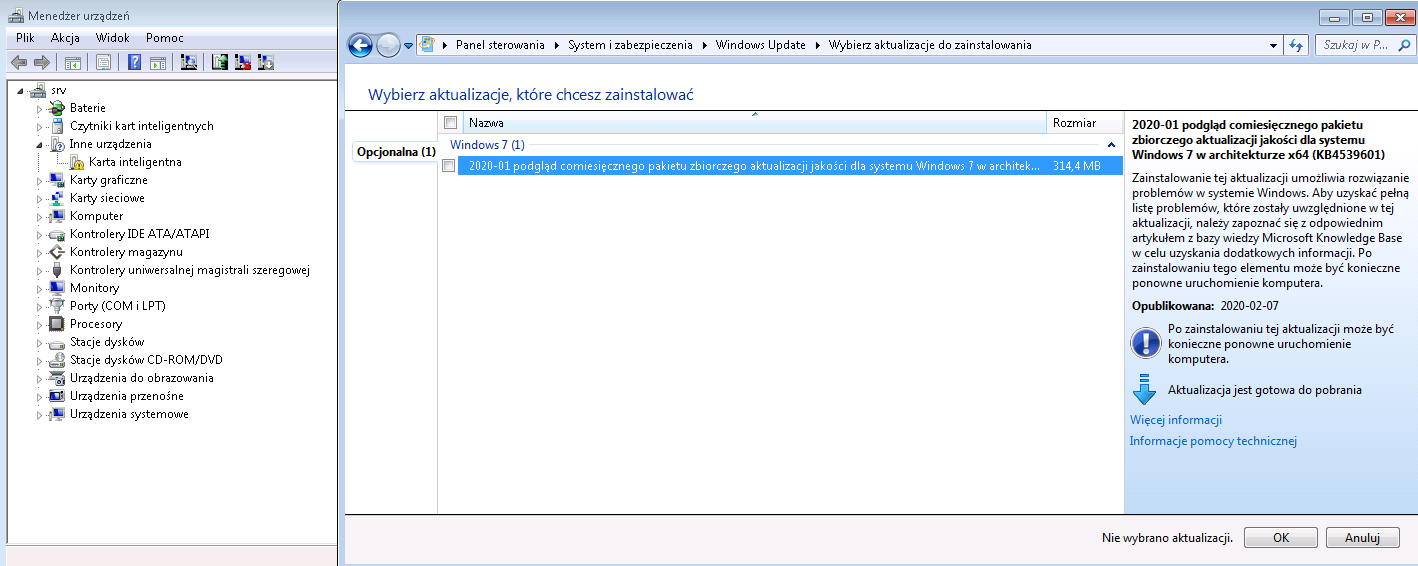Go to Panel sterowania breadcrumb
The image size is (1418, 566).
pyautogui.click(x=500, y=45)
